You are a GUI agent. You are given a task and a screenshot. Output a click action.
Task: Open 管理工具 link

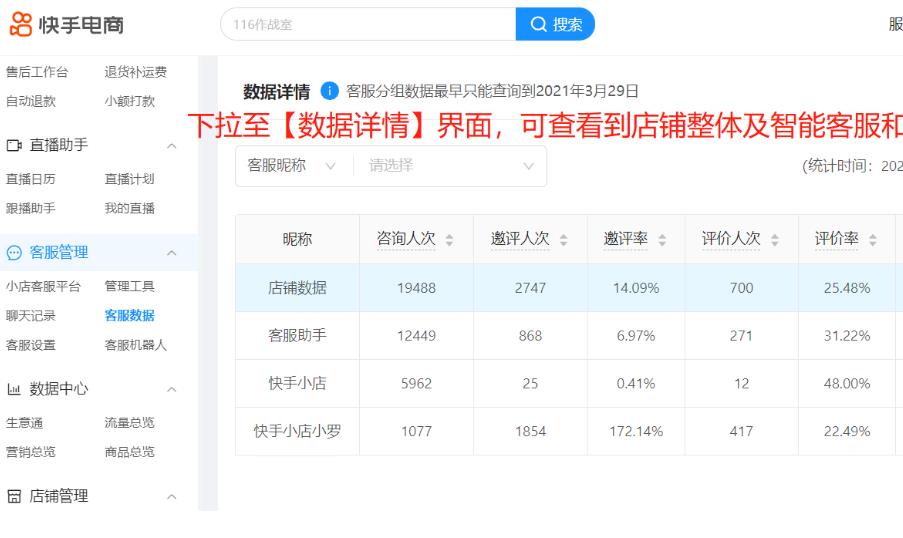click(130, 286)
